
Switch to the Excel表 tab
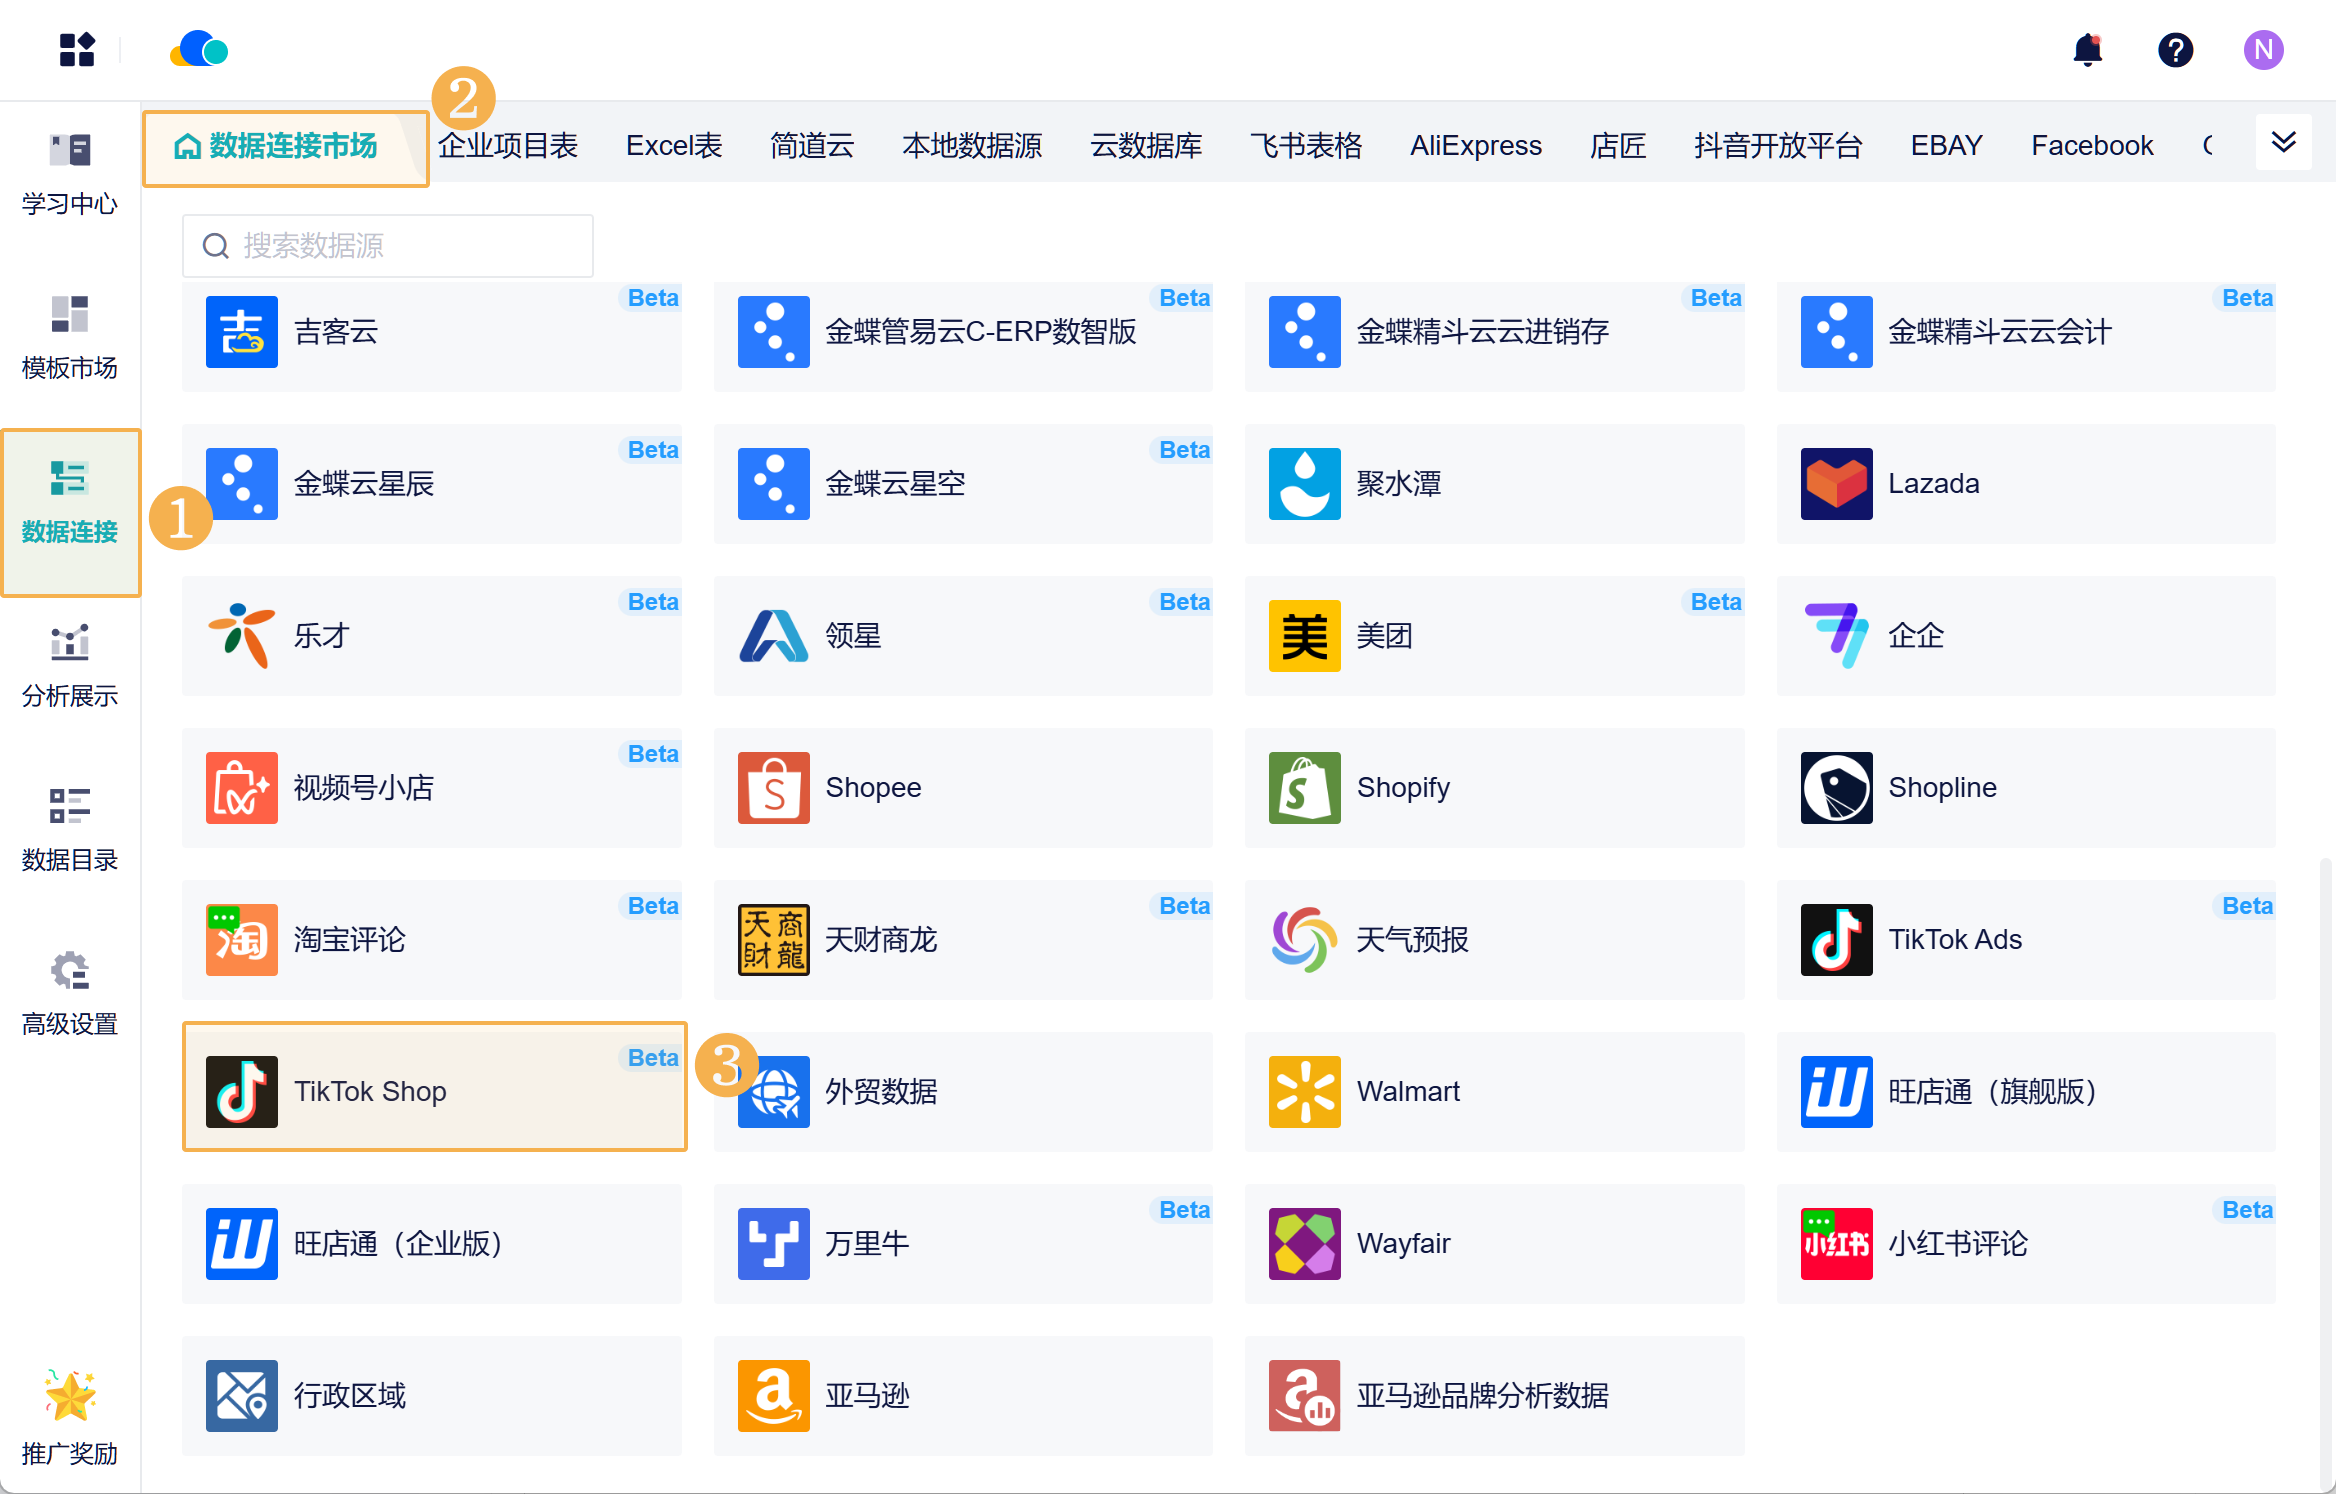coord(673,146)
